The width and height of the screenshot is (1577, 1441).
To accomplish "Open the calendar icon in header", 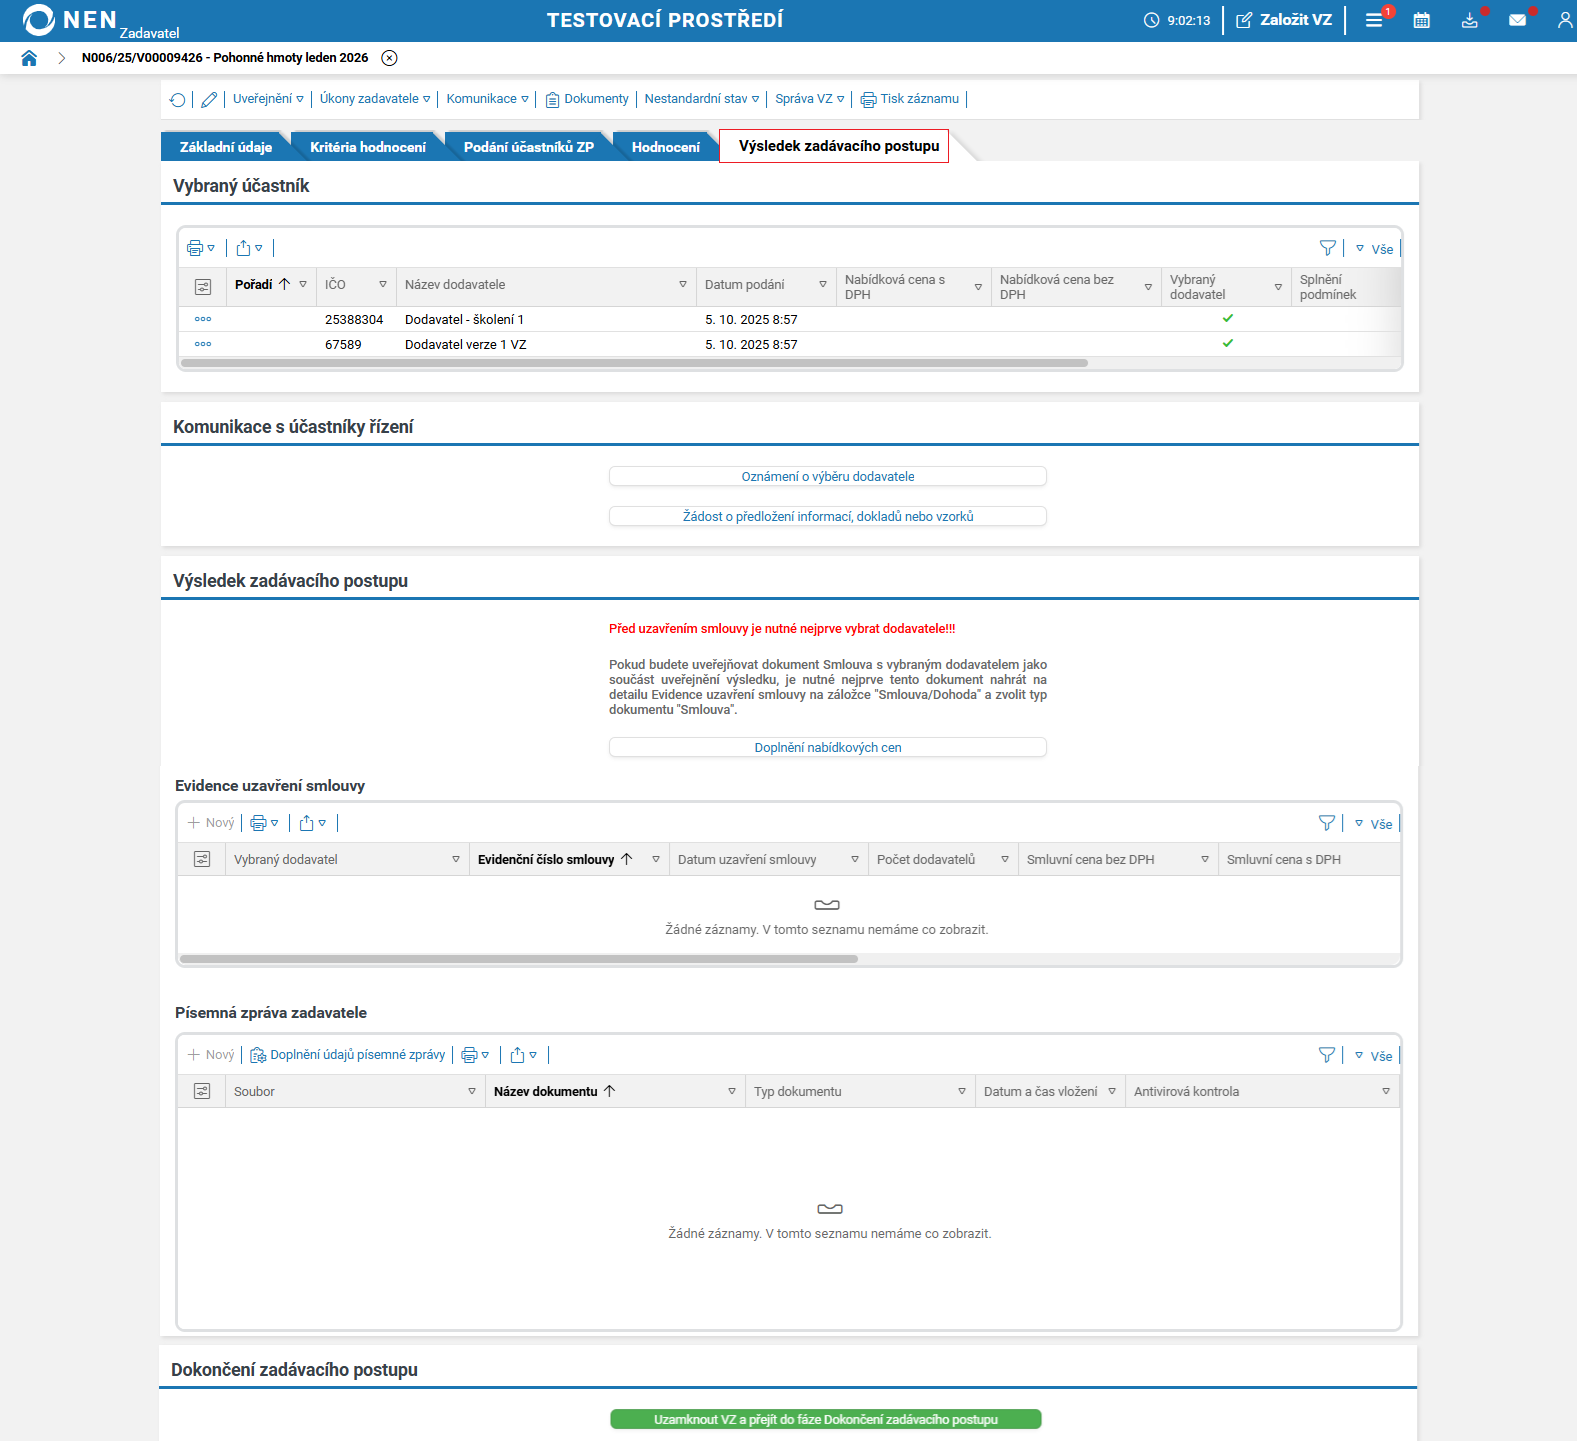I will tap(1421, 20).
